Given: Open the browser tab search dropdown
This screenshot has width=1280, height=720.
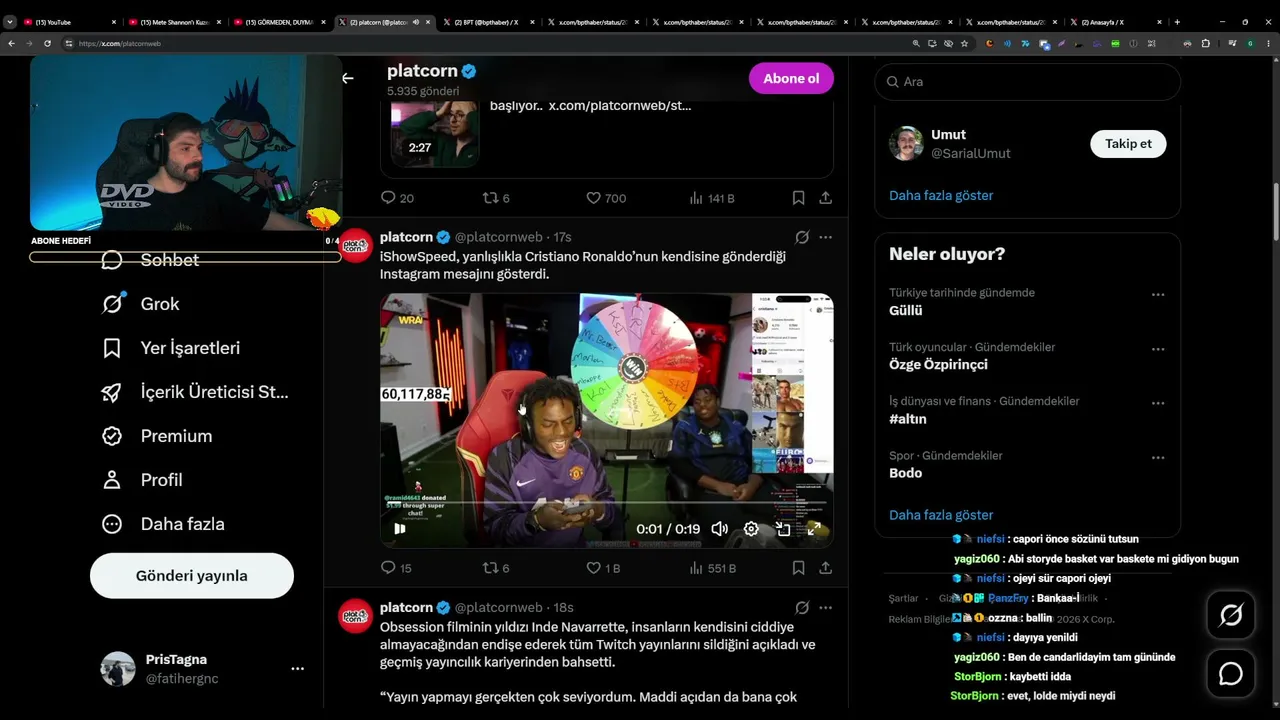Looking at the screenshot, I should coord(10,22).
